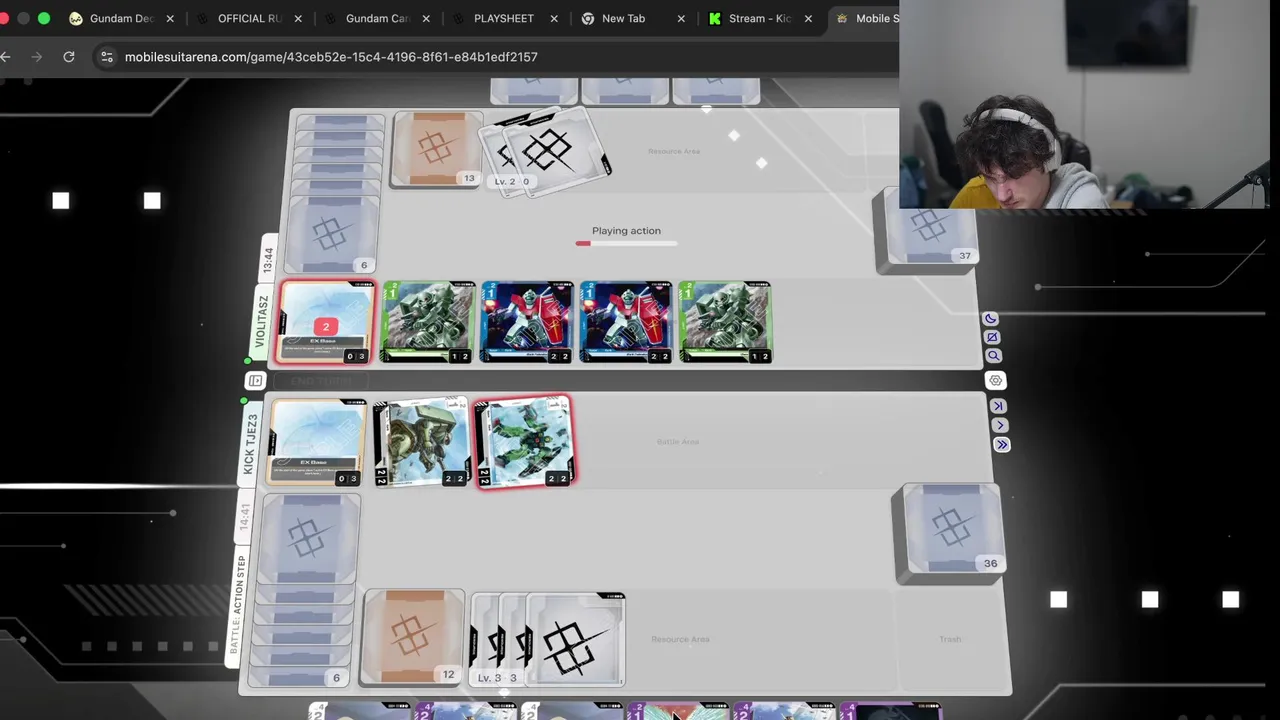Select opponent's green mech card beside EX Base
The image size is (1280, 720).
pos(428,322)
